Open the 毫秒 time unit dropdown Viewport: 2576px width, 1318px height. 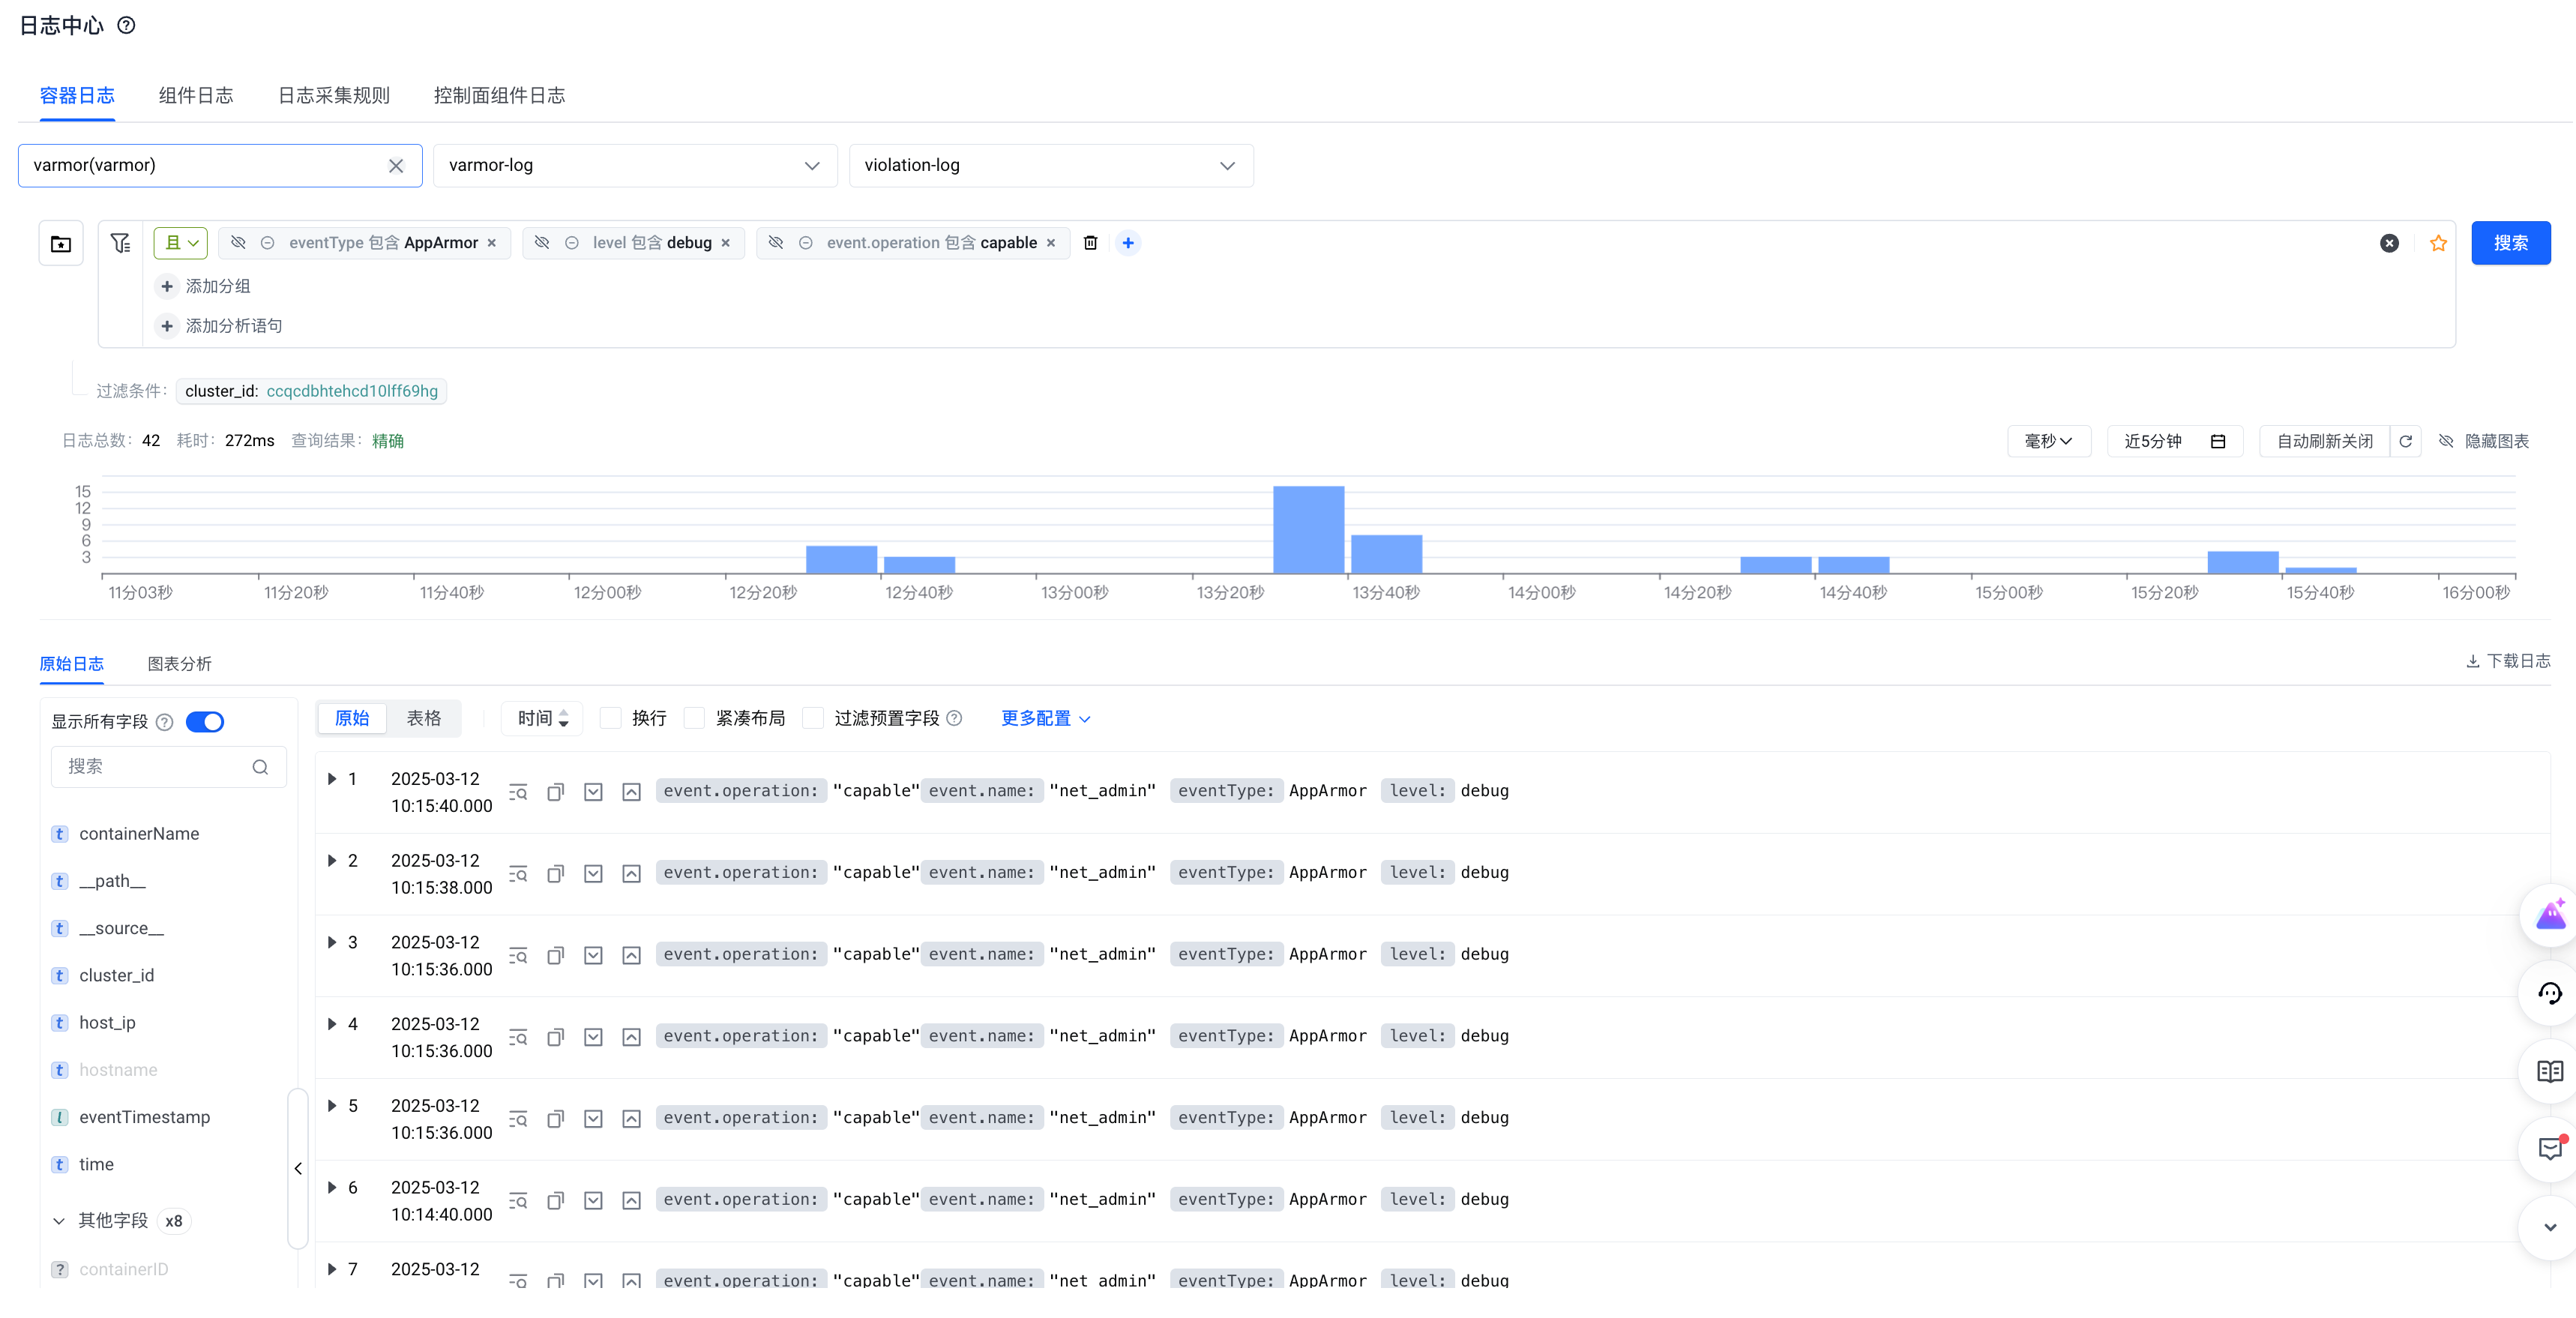tap(2048, 441)
